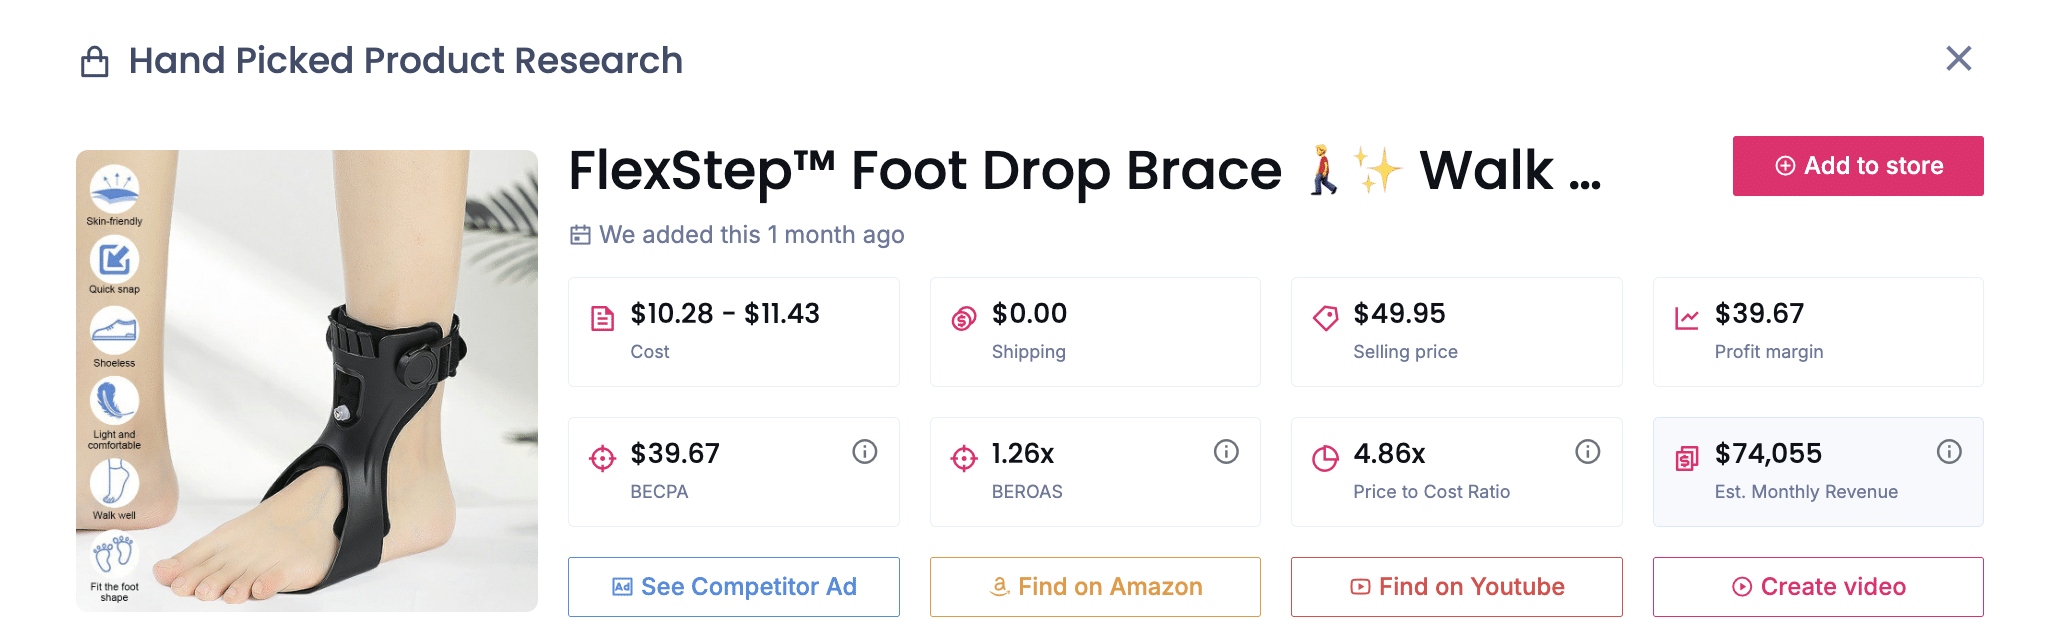Click the coin icon next to Shipping

pyautogui.click(x=962, y=315)
